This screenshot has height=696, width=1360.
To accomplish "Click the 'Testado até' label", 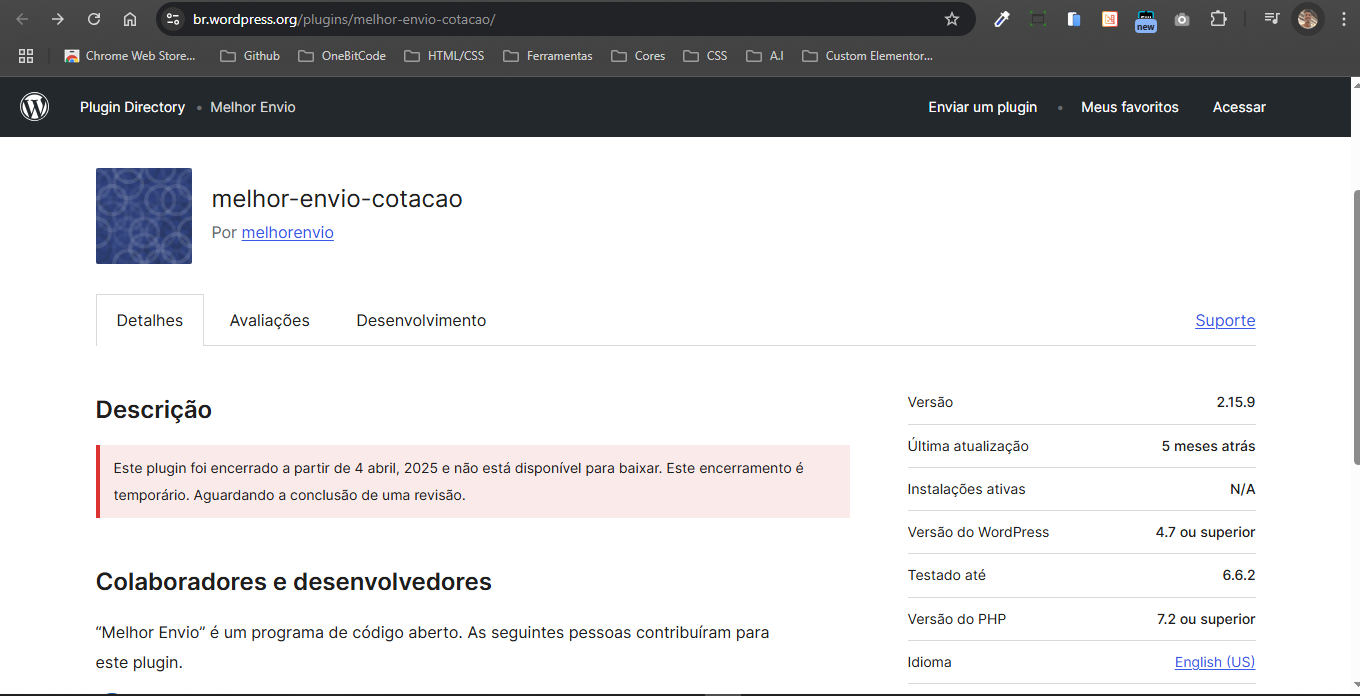I will 946,575.
